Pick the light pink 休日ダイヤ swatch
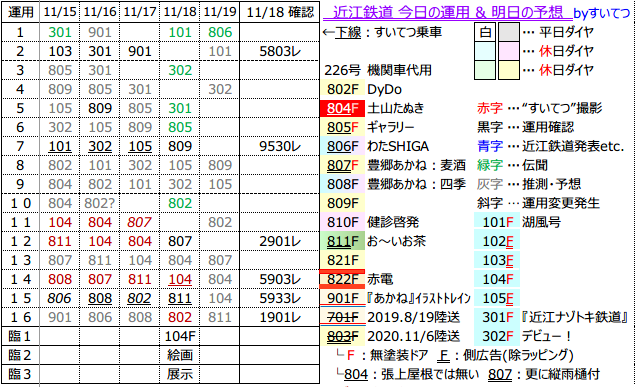Screen dimensions: 635x387 point(509,51)
